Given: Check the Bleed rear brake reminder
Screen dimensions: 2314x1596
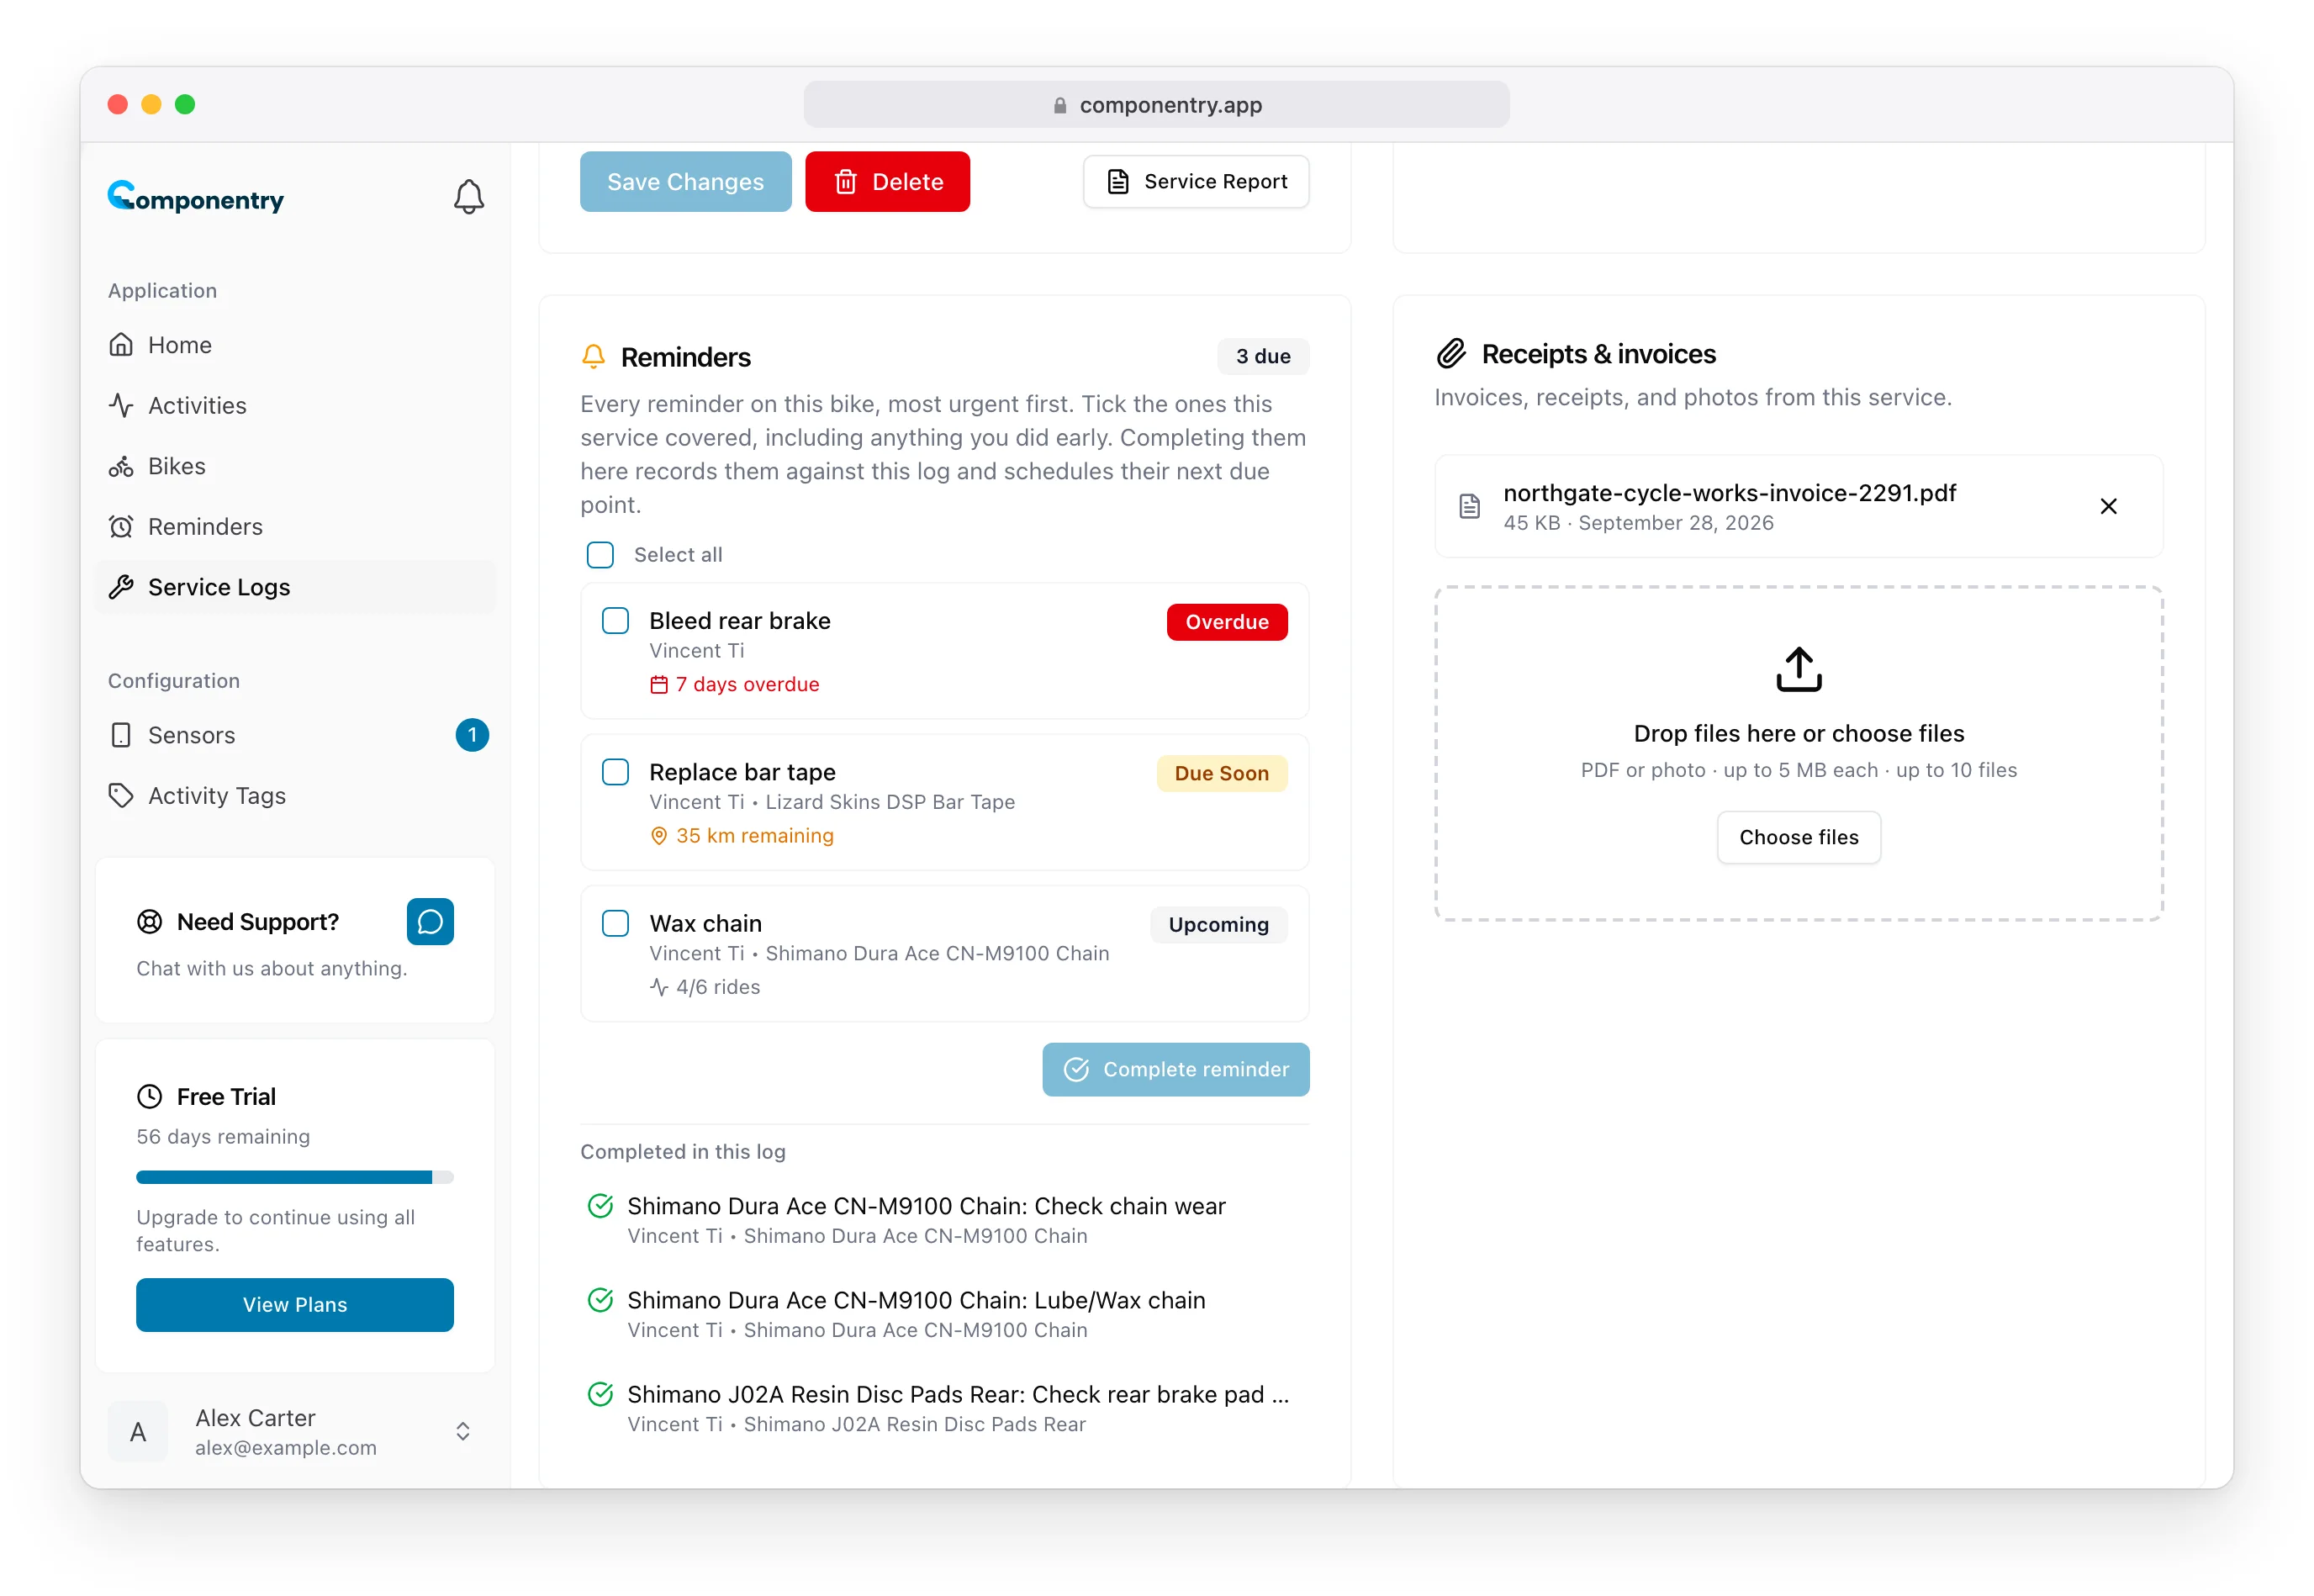Looking at the screenshot, I should (x=615, y=621).
